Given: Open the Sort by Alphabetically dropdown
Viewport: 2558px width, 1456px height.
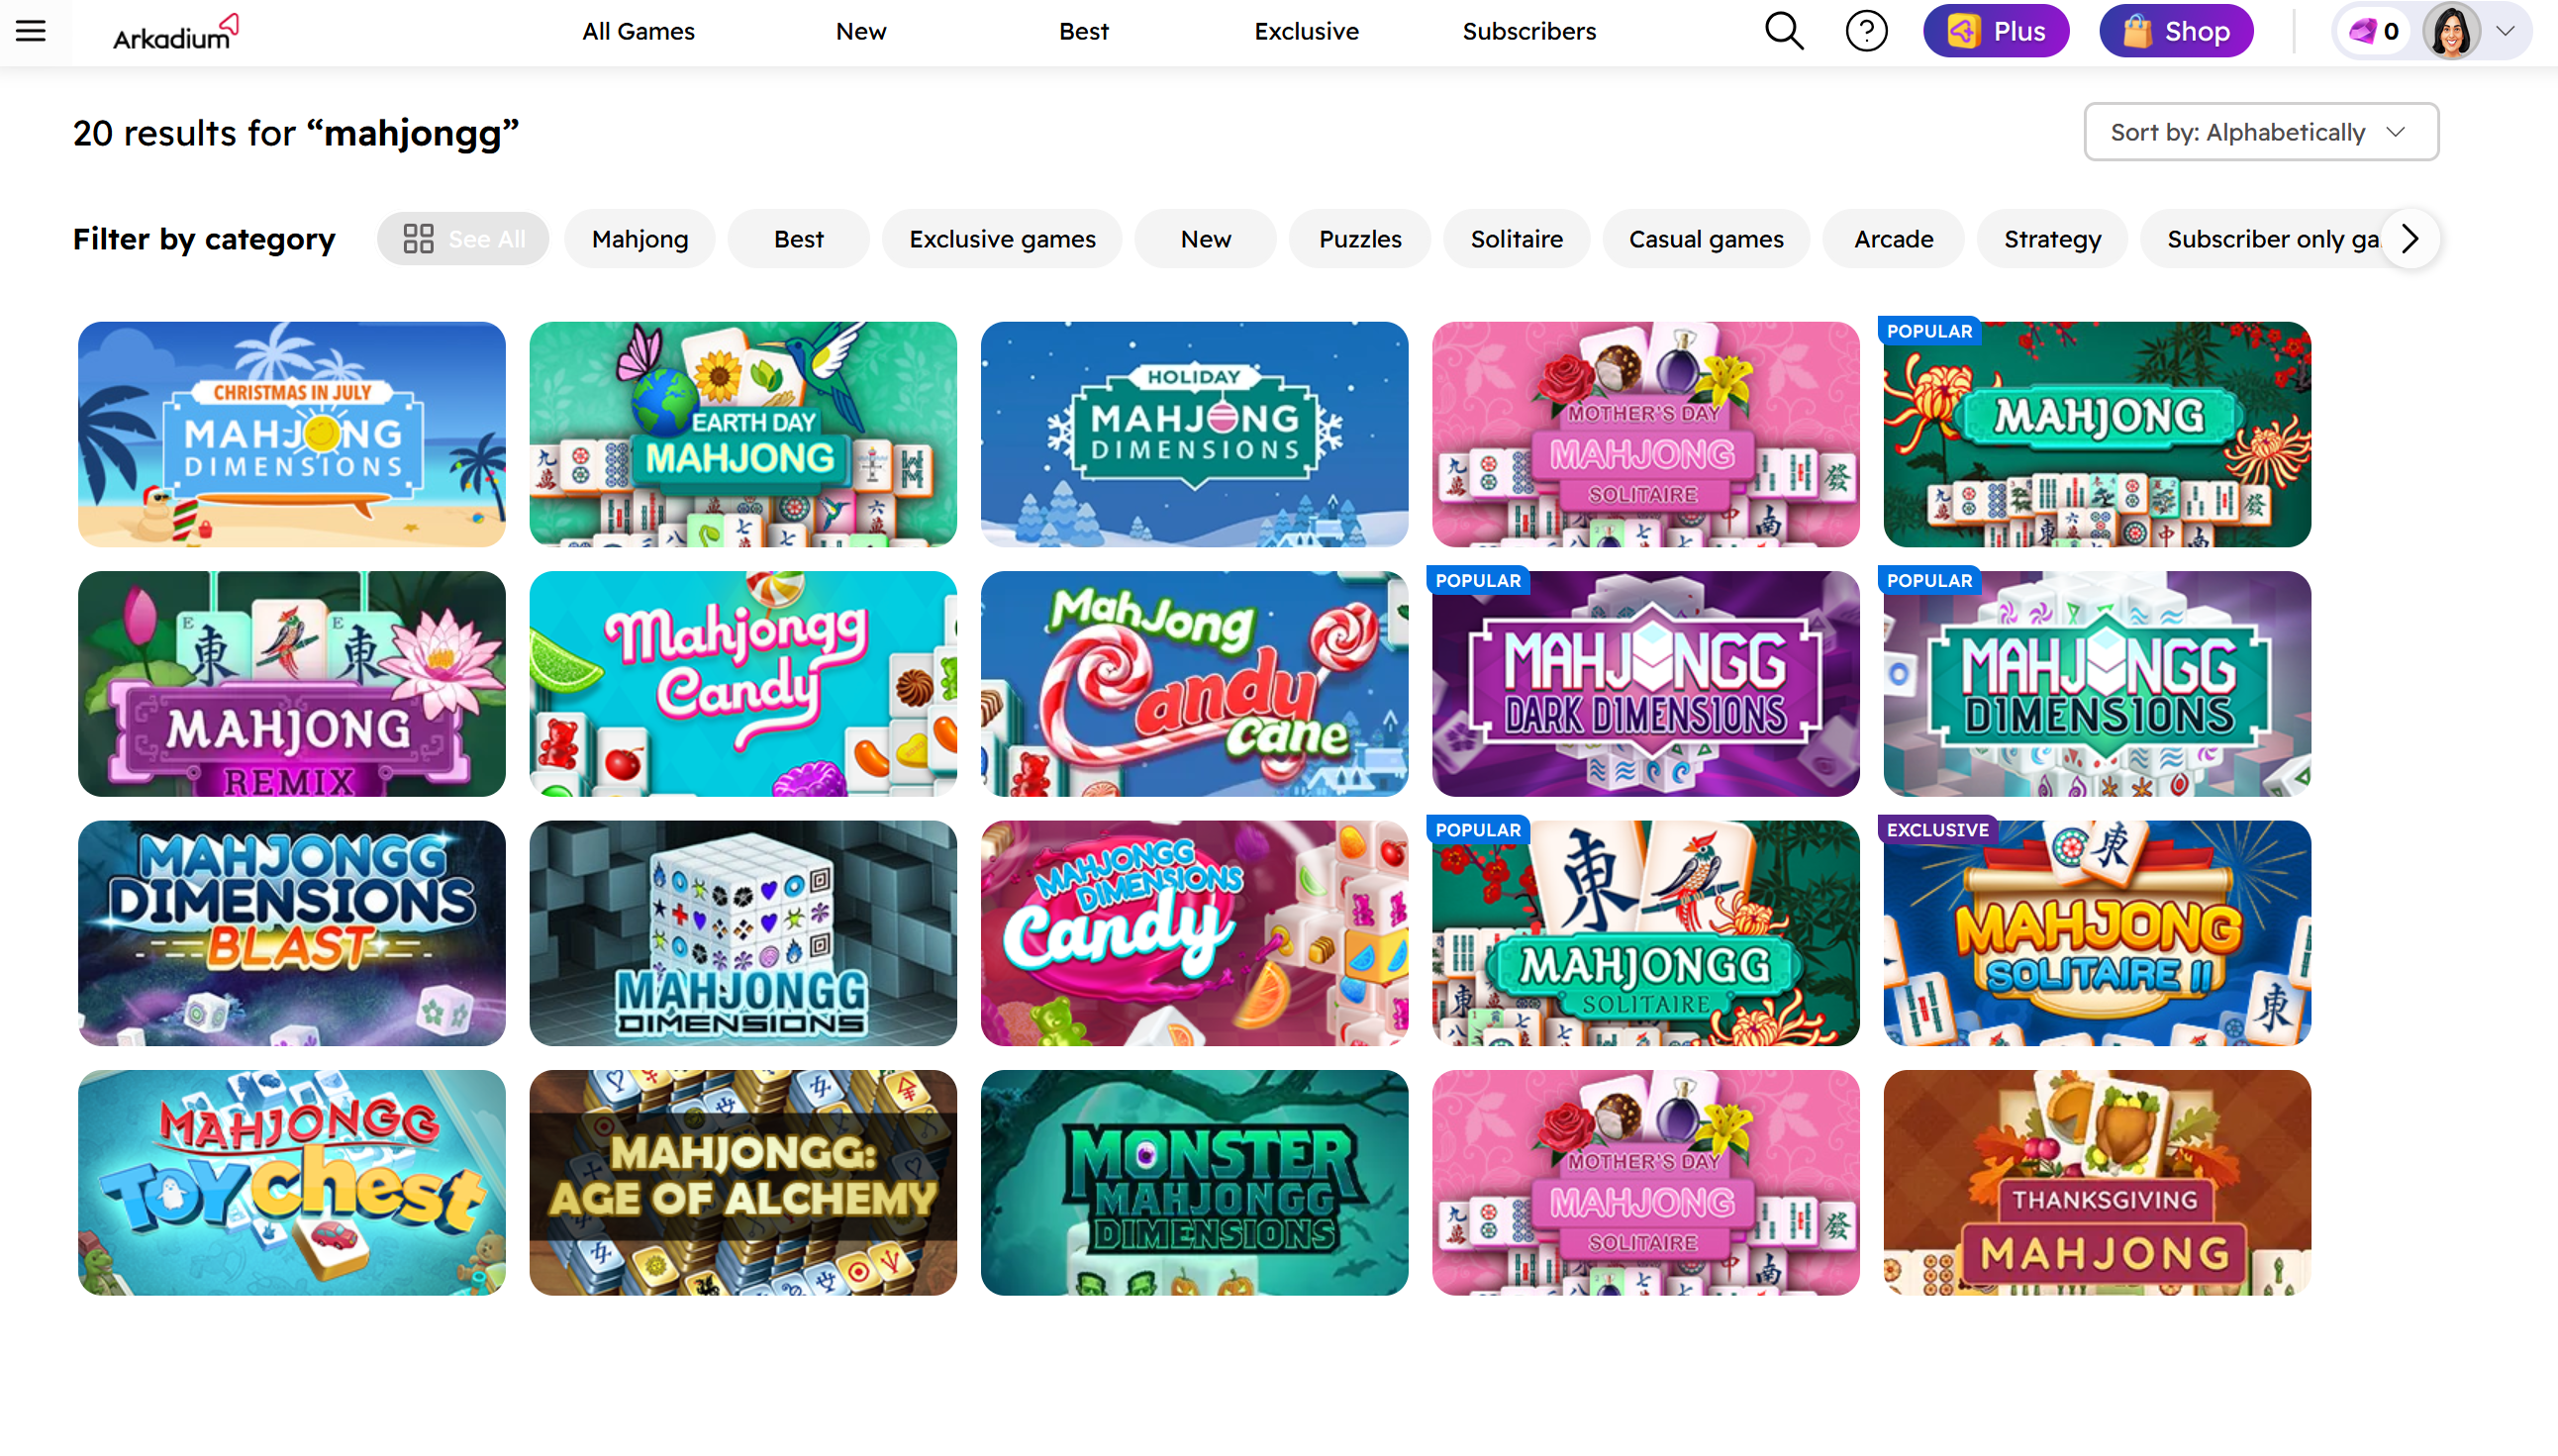Looking at the screenshot, I should 2260,132.
